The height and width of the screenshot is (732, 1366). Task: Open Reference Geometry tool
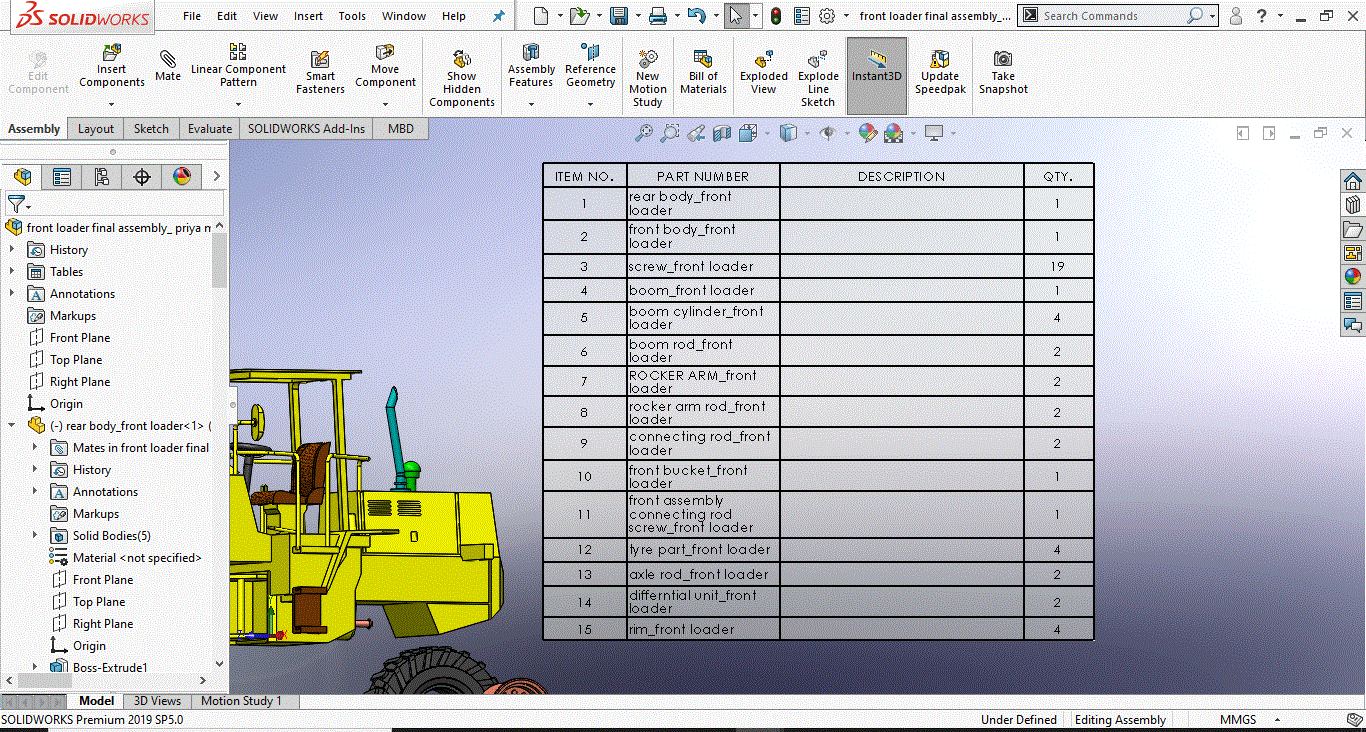point(590,66)
